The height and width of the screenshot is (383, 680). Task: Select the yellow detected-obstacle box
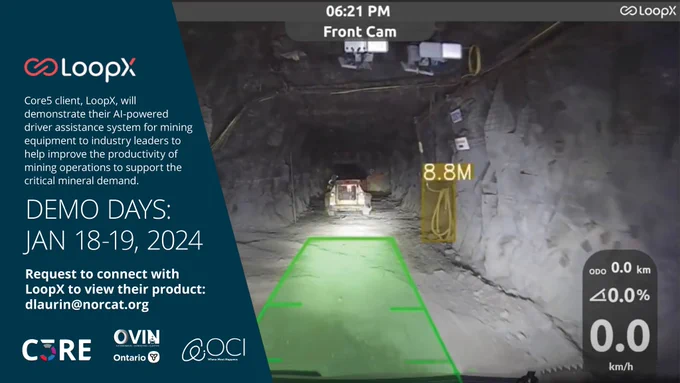click(438, 211)
